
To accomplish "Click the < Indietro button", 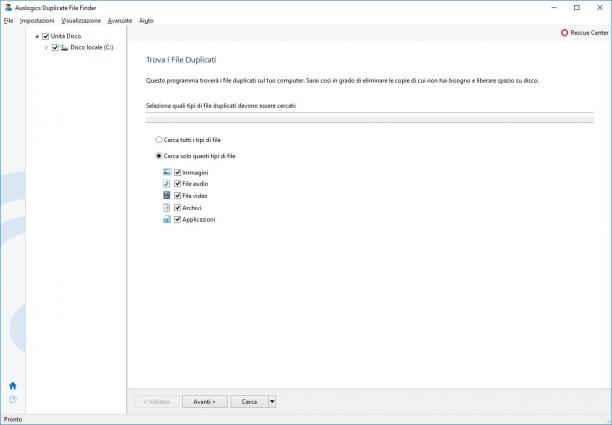I will point(157,401).
